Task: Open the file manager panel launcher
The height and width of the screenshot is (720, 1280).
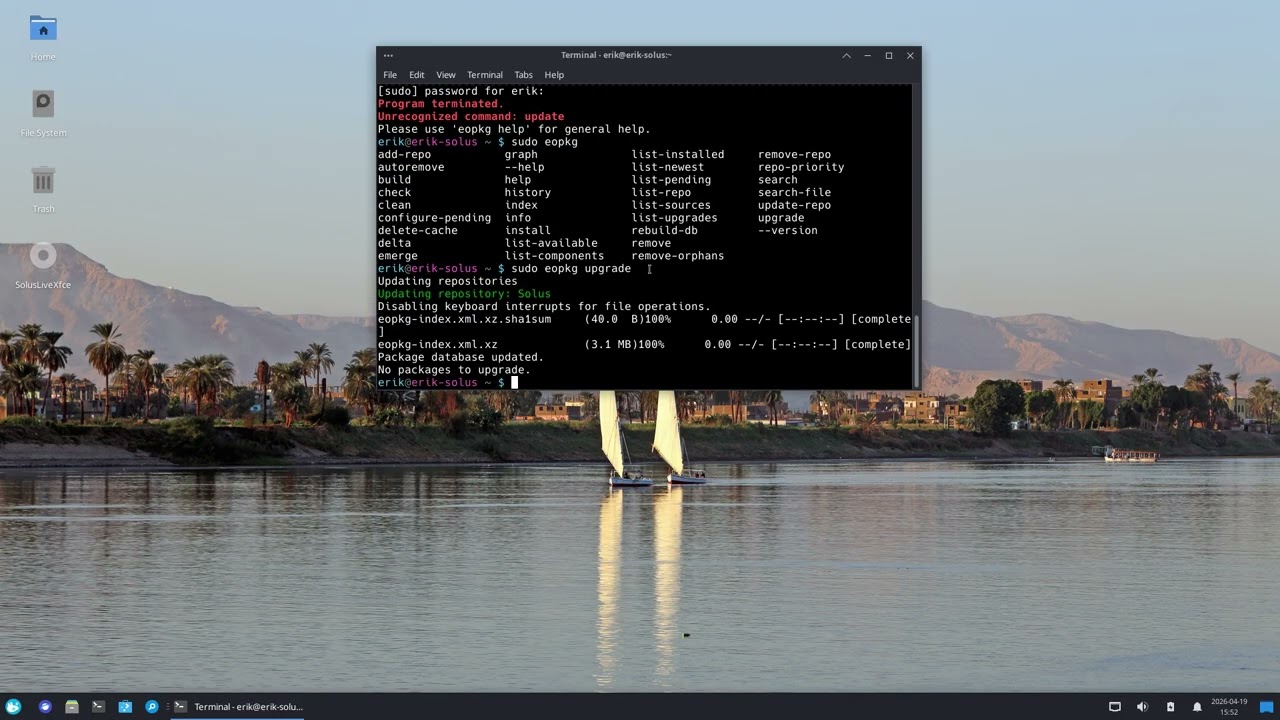Action: coord(72,706)
